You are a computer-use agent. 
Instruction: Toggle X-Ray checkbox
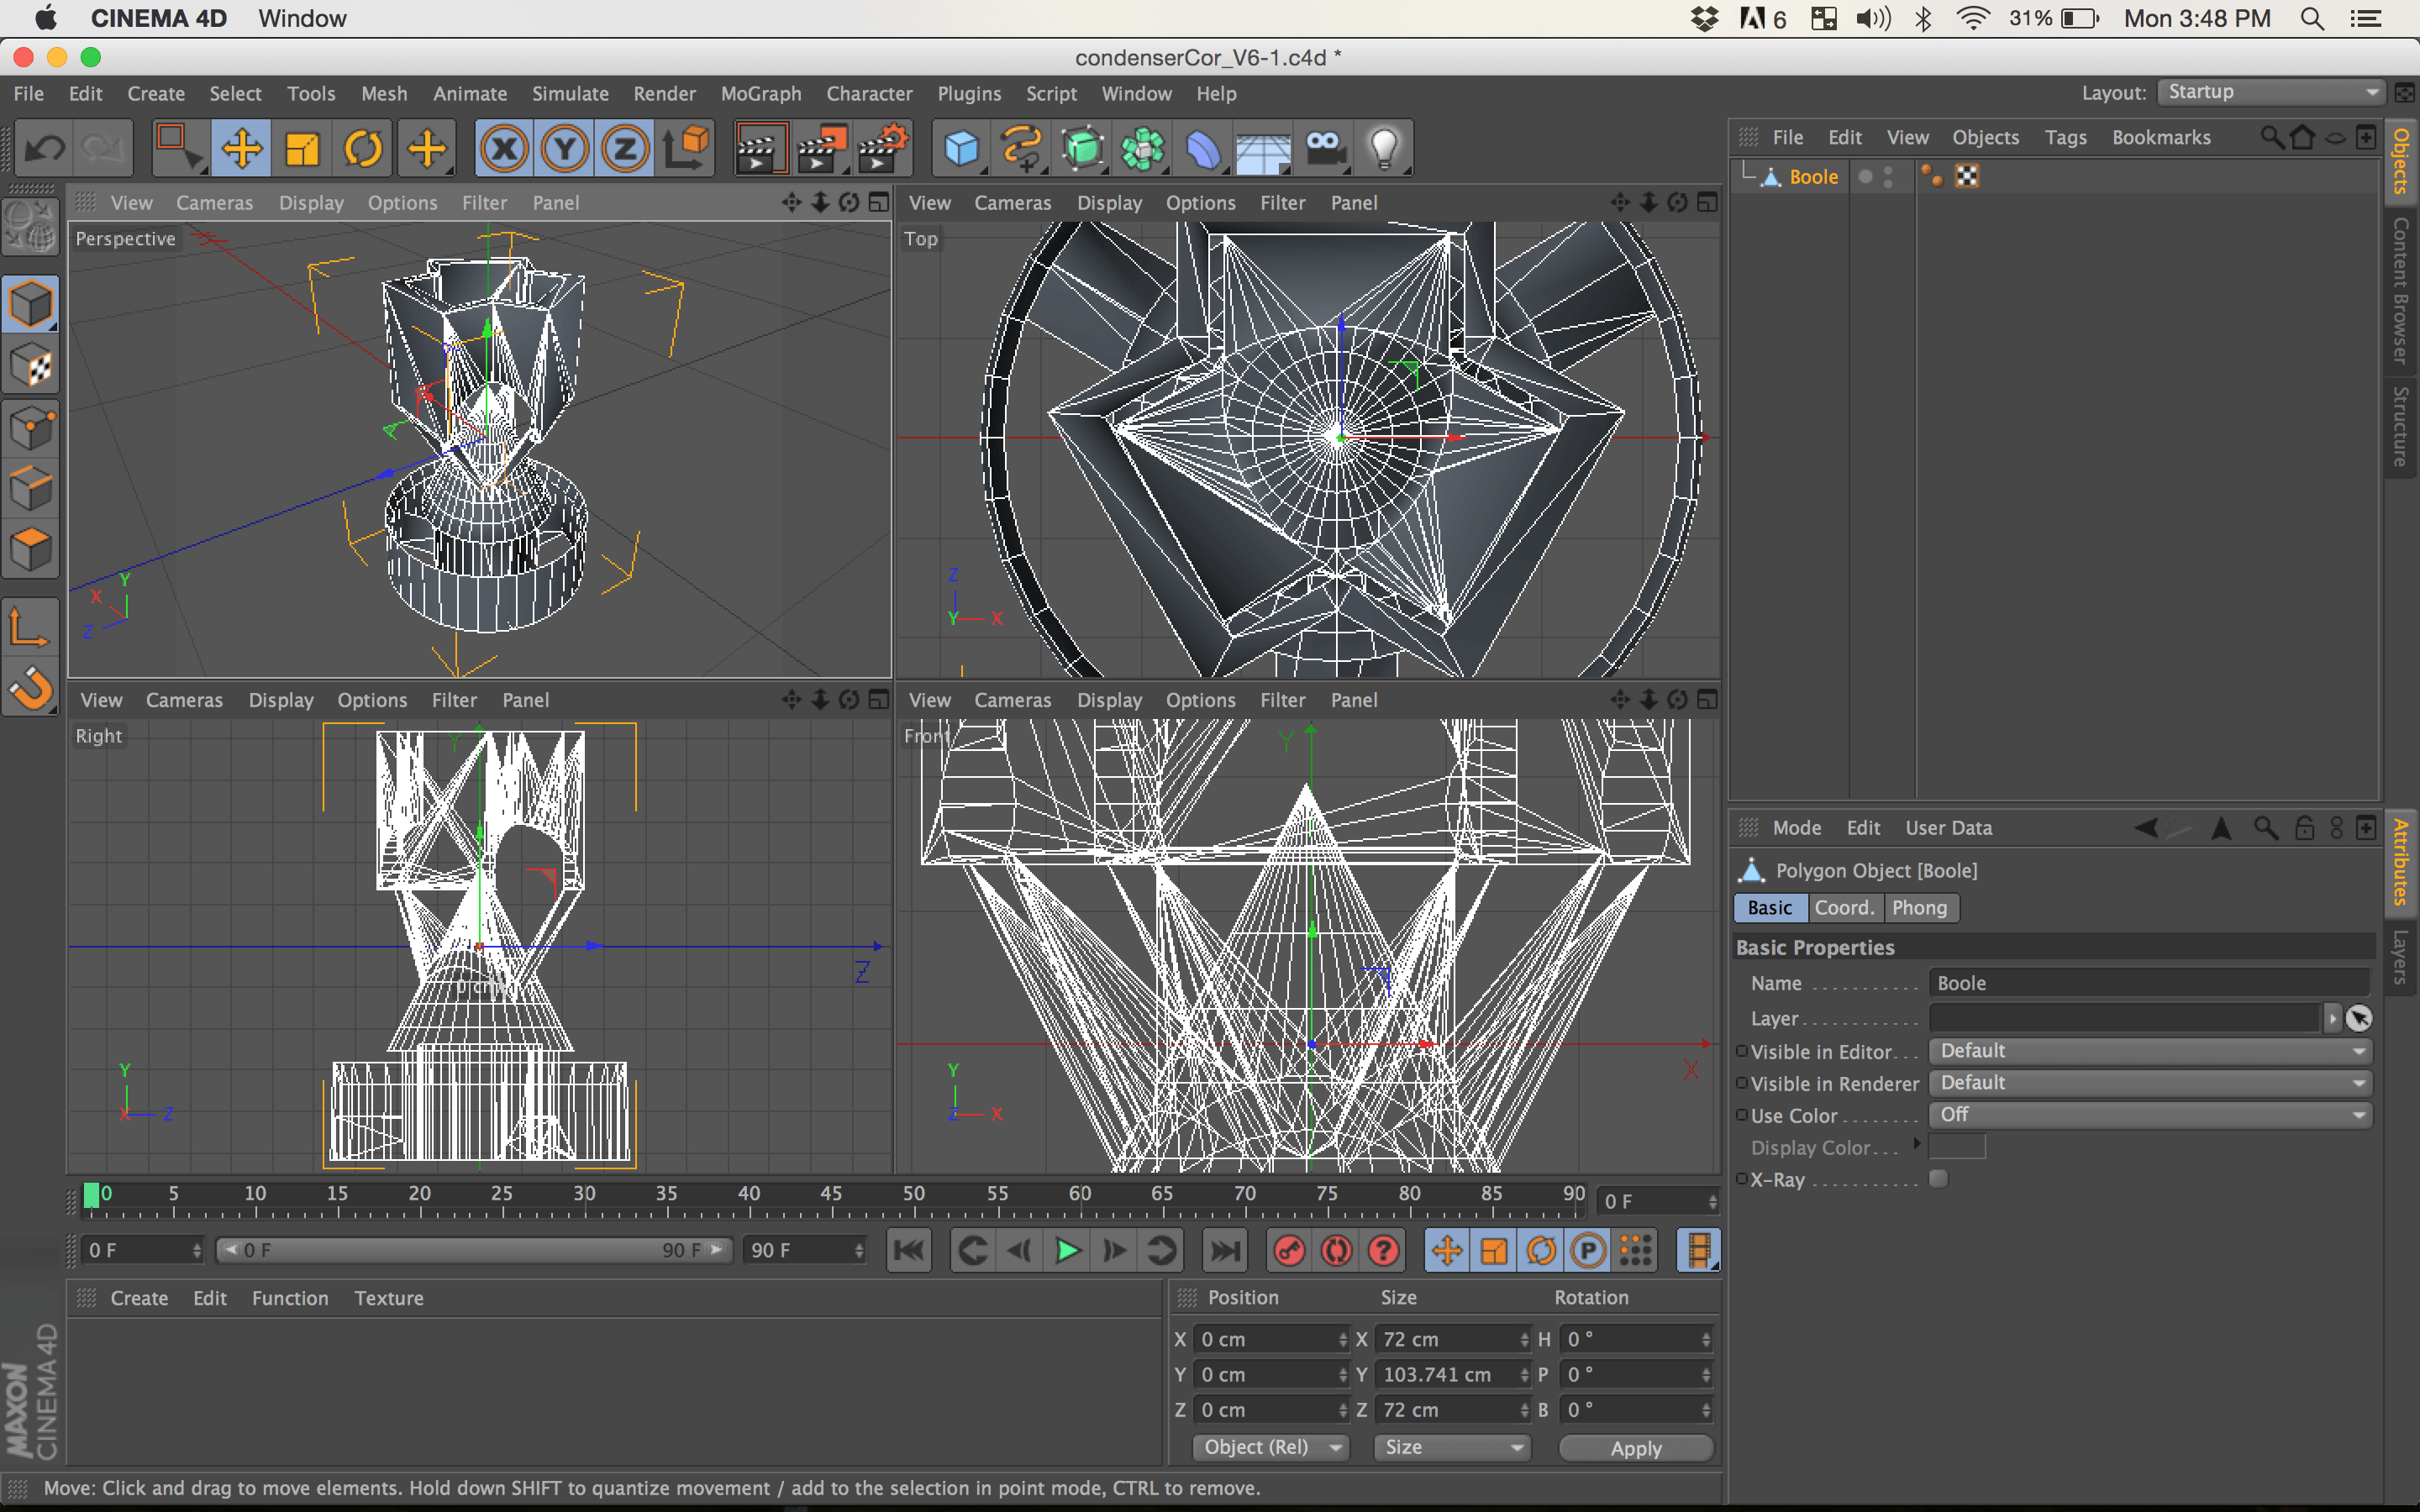click(x=1938, y=1179)
